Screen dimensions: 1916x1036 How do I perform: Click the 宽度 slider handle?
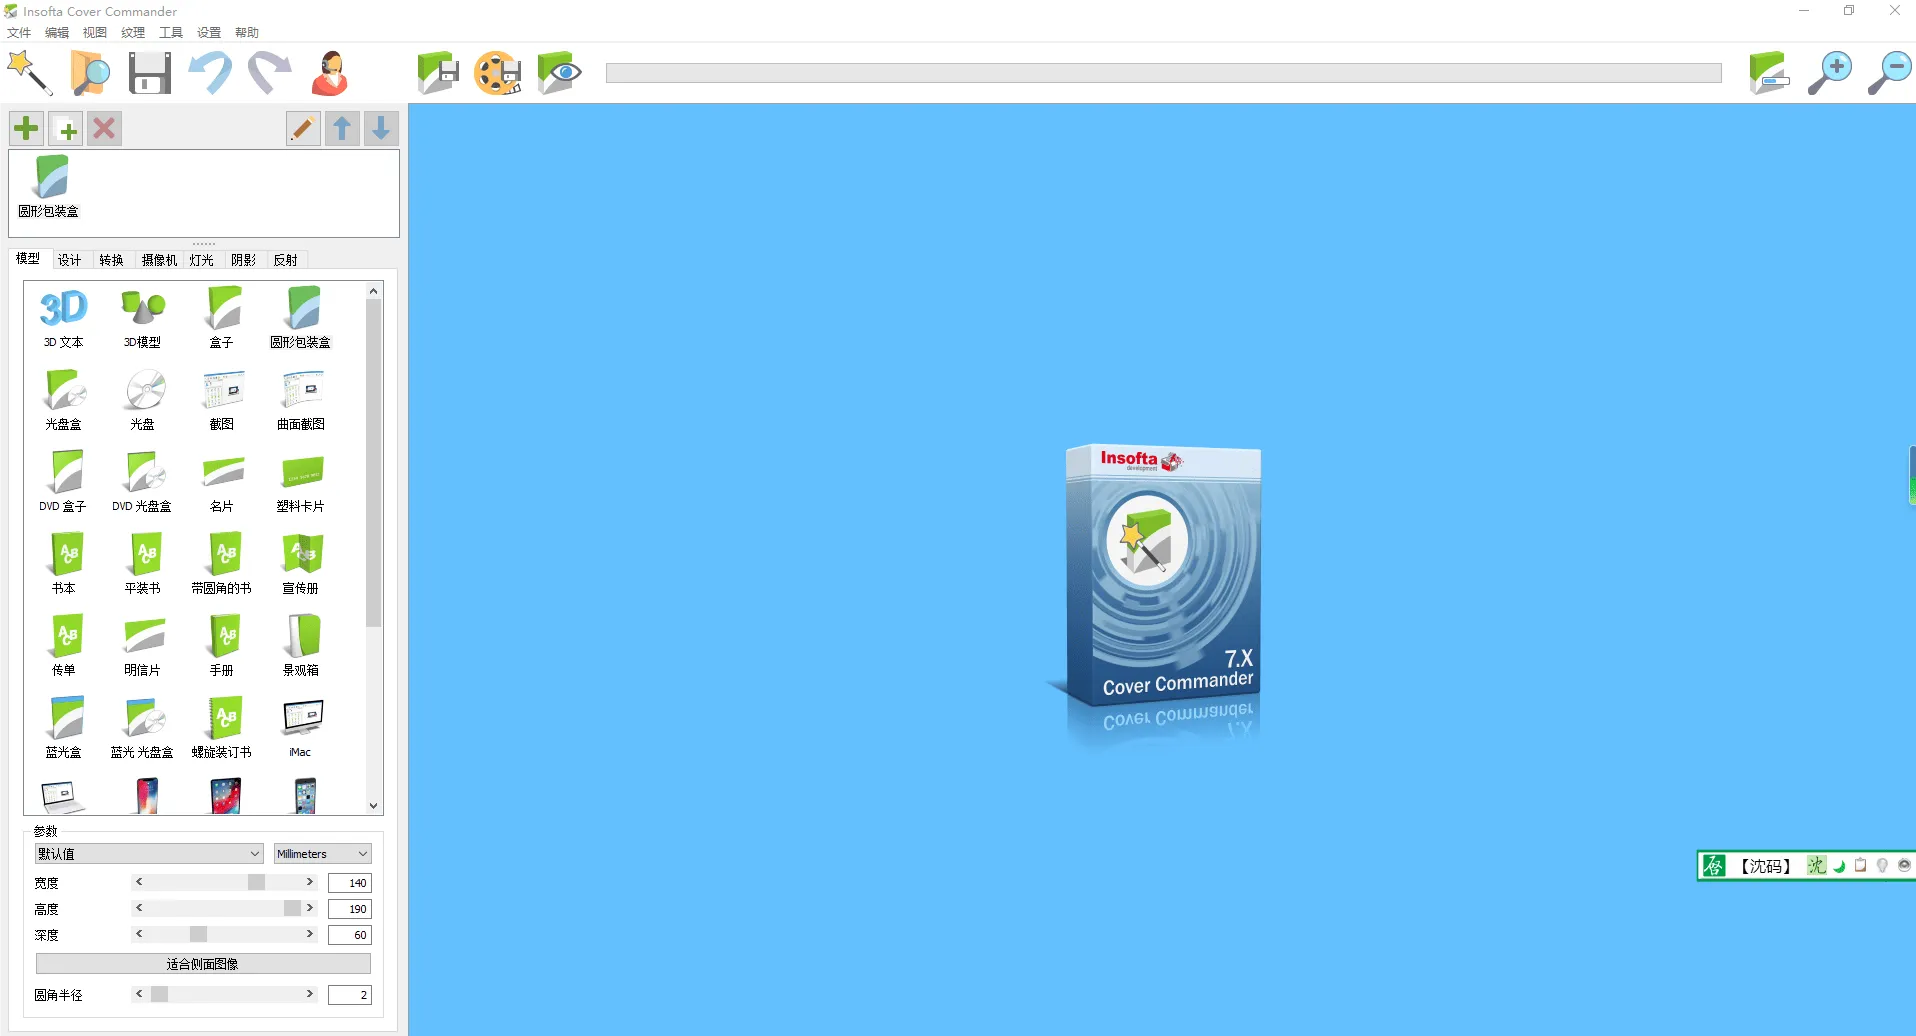[x=257, y=882]
